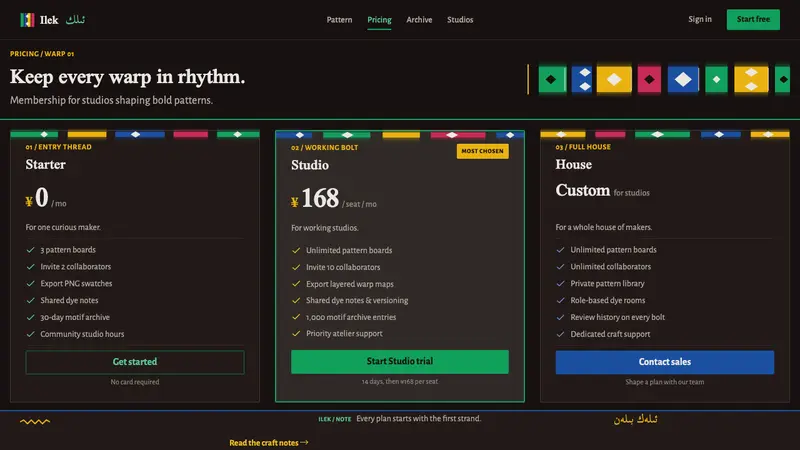Click the large yellow tile with one white diamond
Image resolution: width=800 pixels, height=450 pixels.
coord(614,79)
